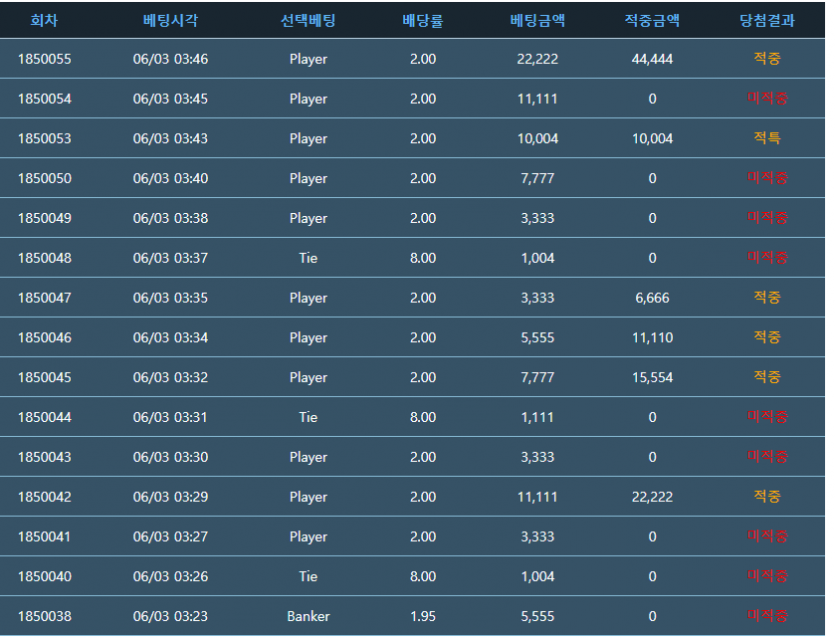Click the 당첨결과 column header

(x=767, y=20)
